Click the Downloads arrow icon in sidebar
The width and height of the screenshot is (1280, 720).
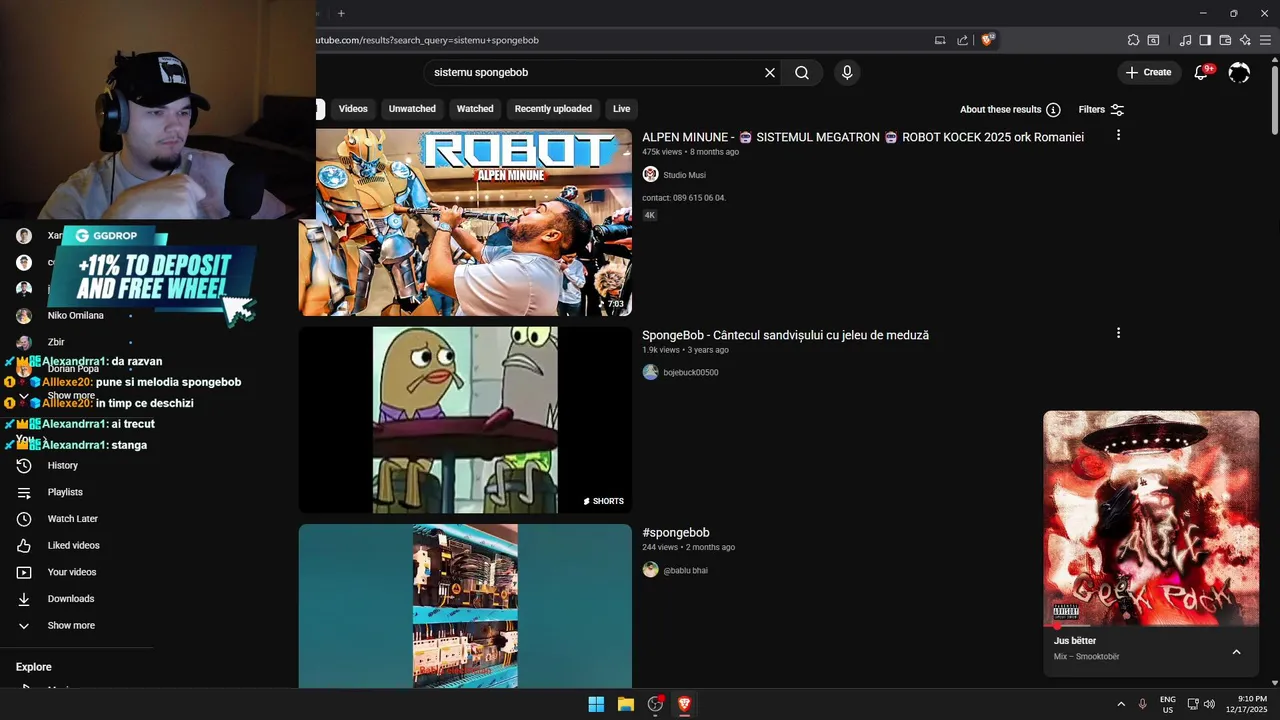pos(24,599)
